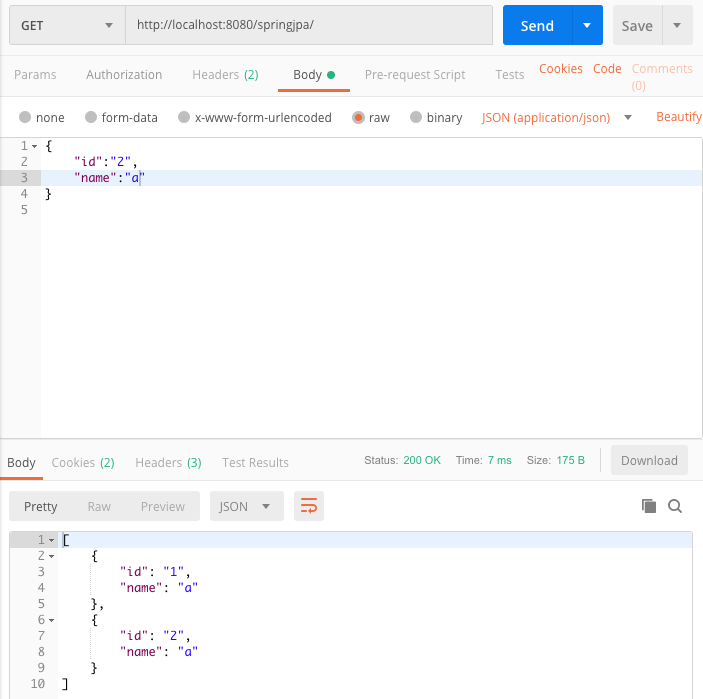Open the Tests tab
The image size is (703, 699).
(509, 74)
